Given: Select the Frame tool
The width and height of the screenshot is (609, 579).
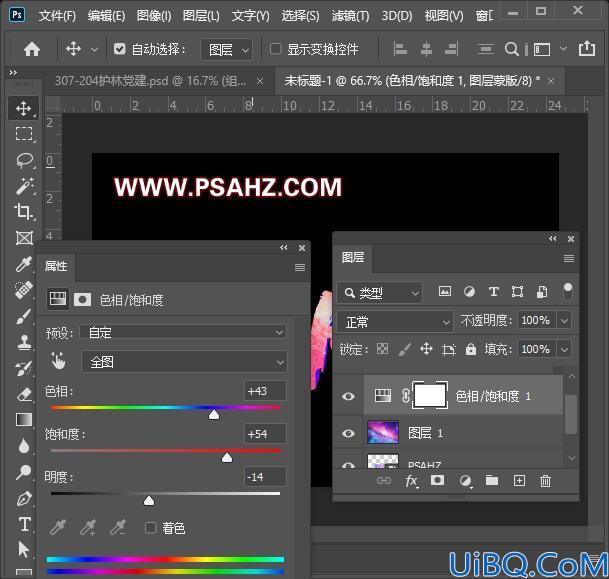Looking at the screenshot, I should 24,238.
